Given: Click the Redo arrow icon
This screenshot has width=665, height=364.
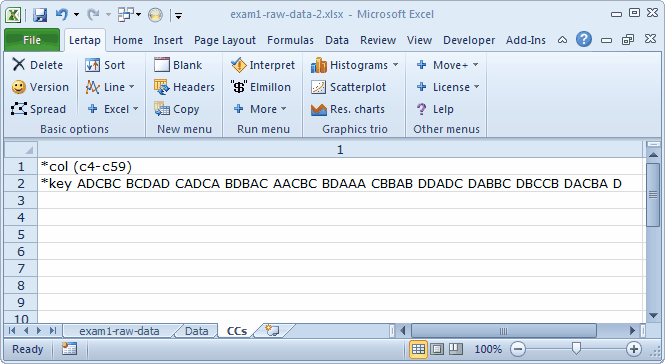Looking at the screenshot, I should pos(93,15).
